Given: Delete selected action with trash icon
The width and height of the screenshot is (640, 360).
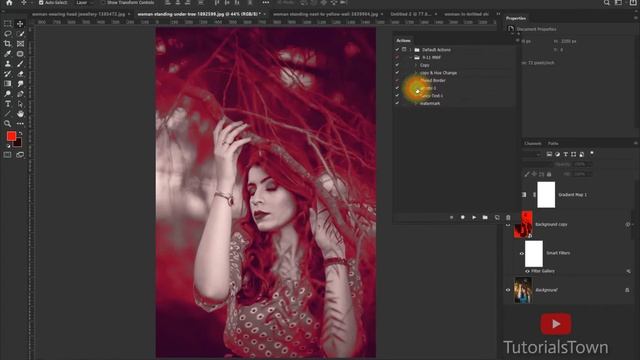Looking at the screenshot, I should [508, 218].
